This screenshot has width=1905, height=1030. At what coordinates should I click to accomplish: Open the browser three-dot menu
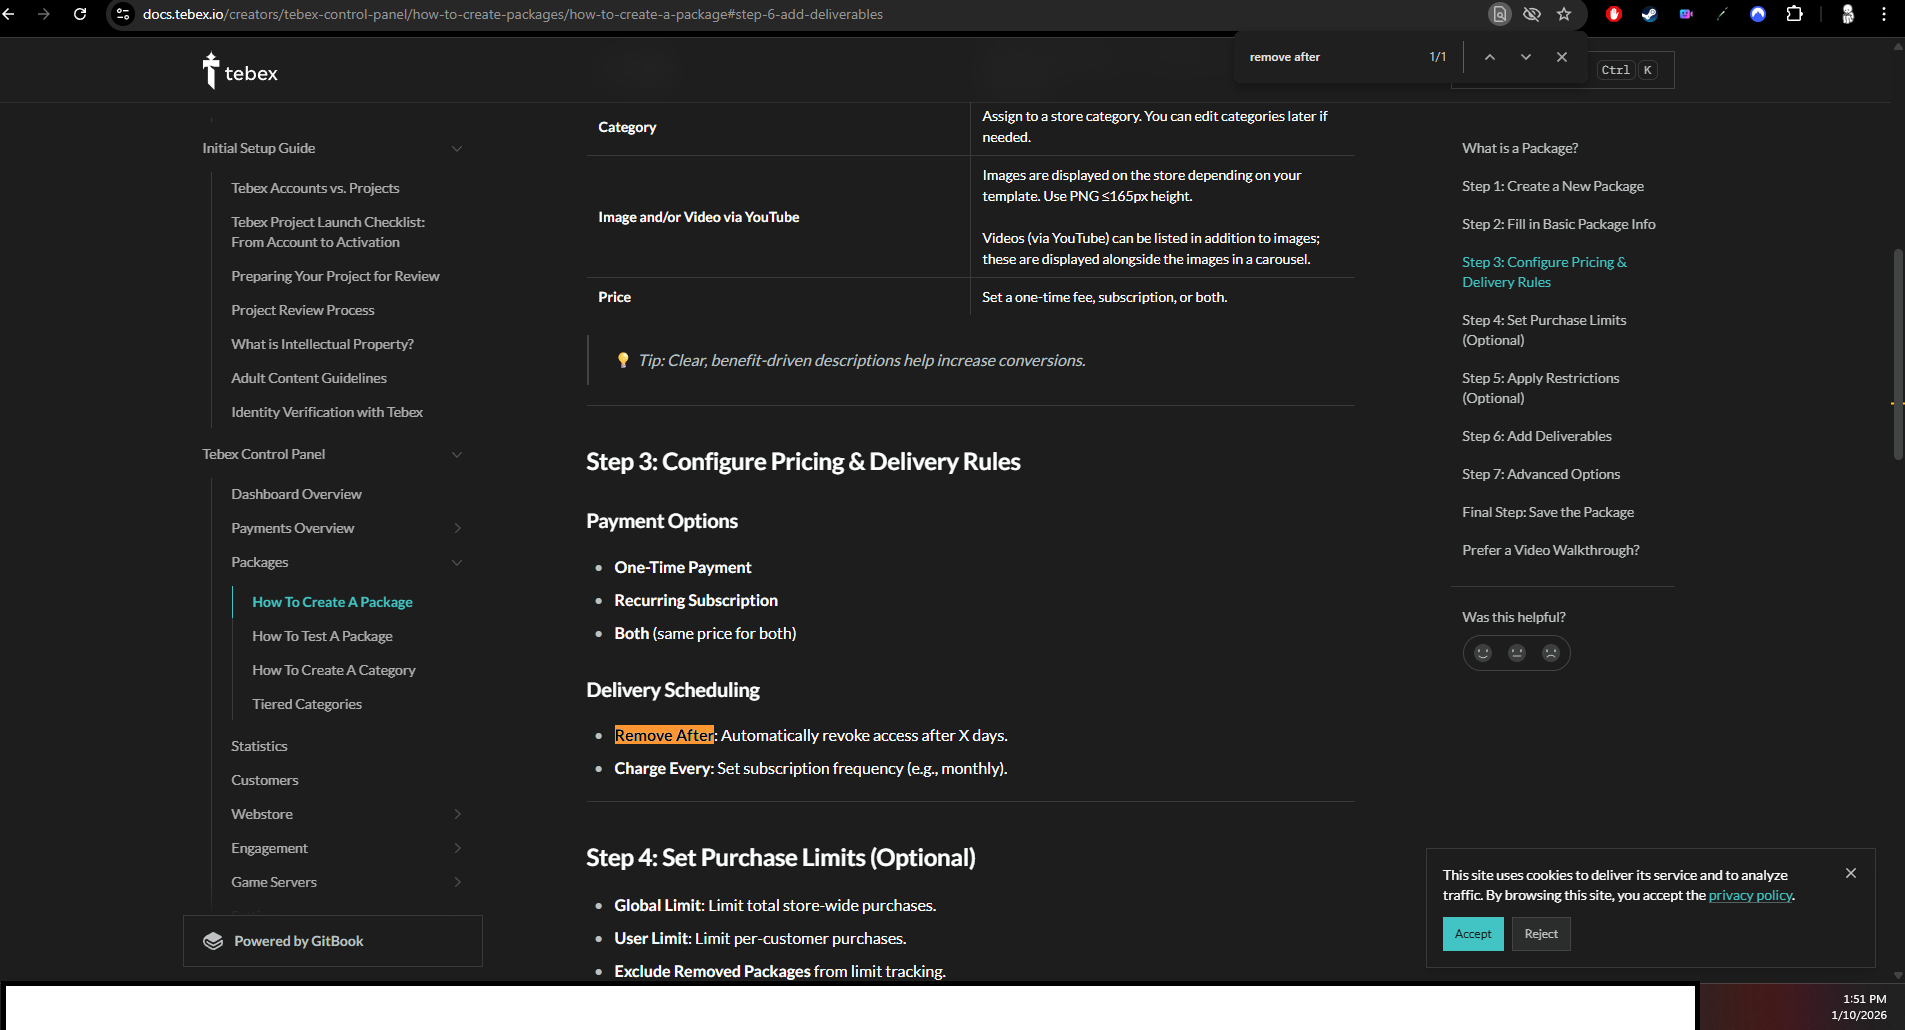[x=1884, y=14]
